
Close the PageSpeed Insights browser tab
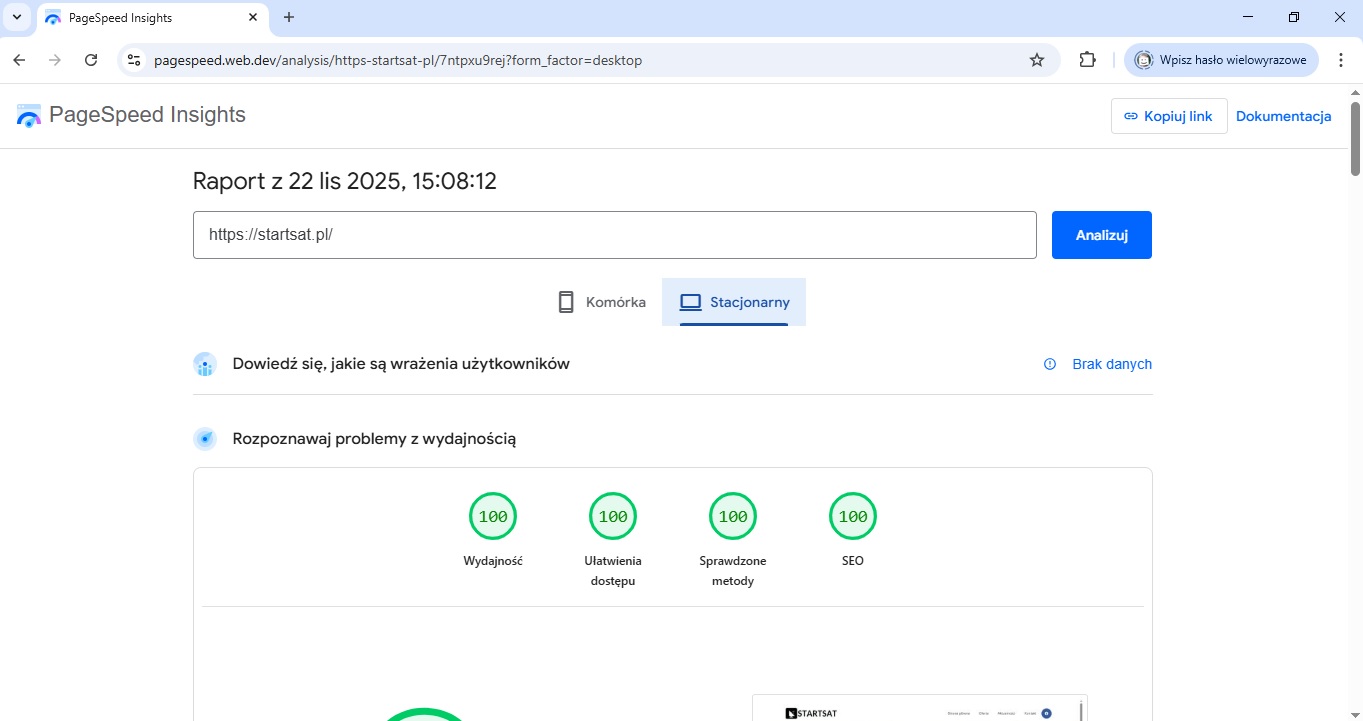coord(253,17)
